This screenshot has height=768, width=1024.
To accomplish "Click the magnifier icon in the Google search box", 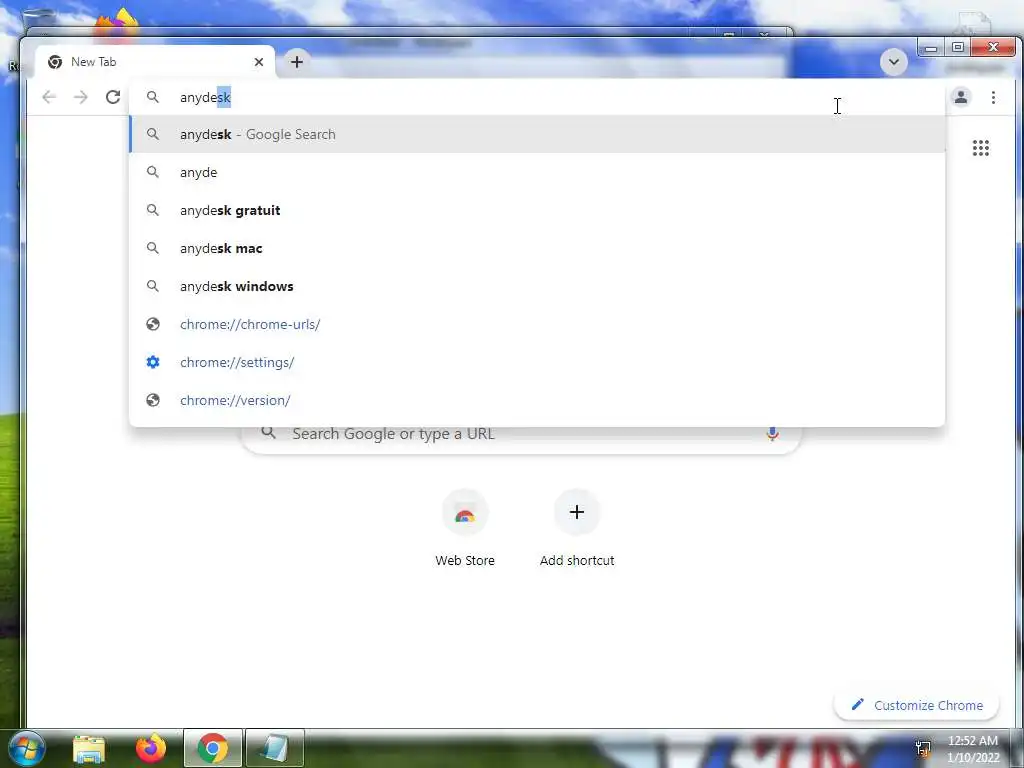I will tap(268, 433).
